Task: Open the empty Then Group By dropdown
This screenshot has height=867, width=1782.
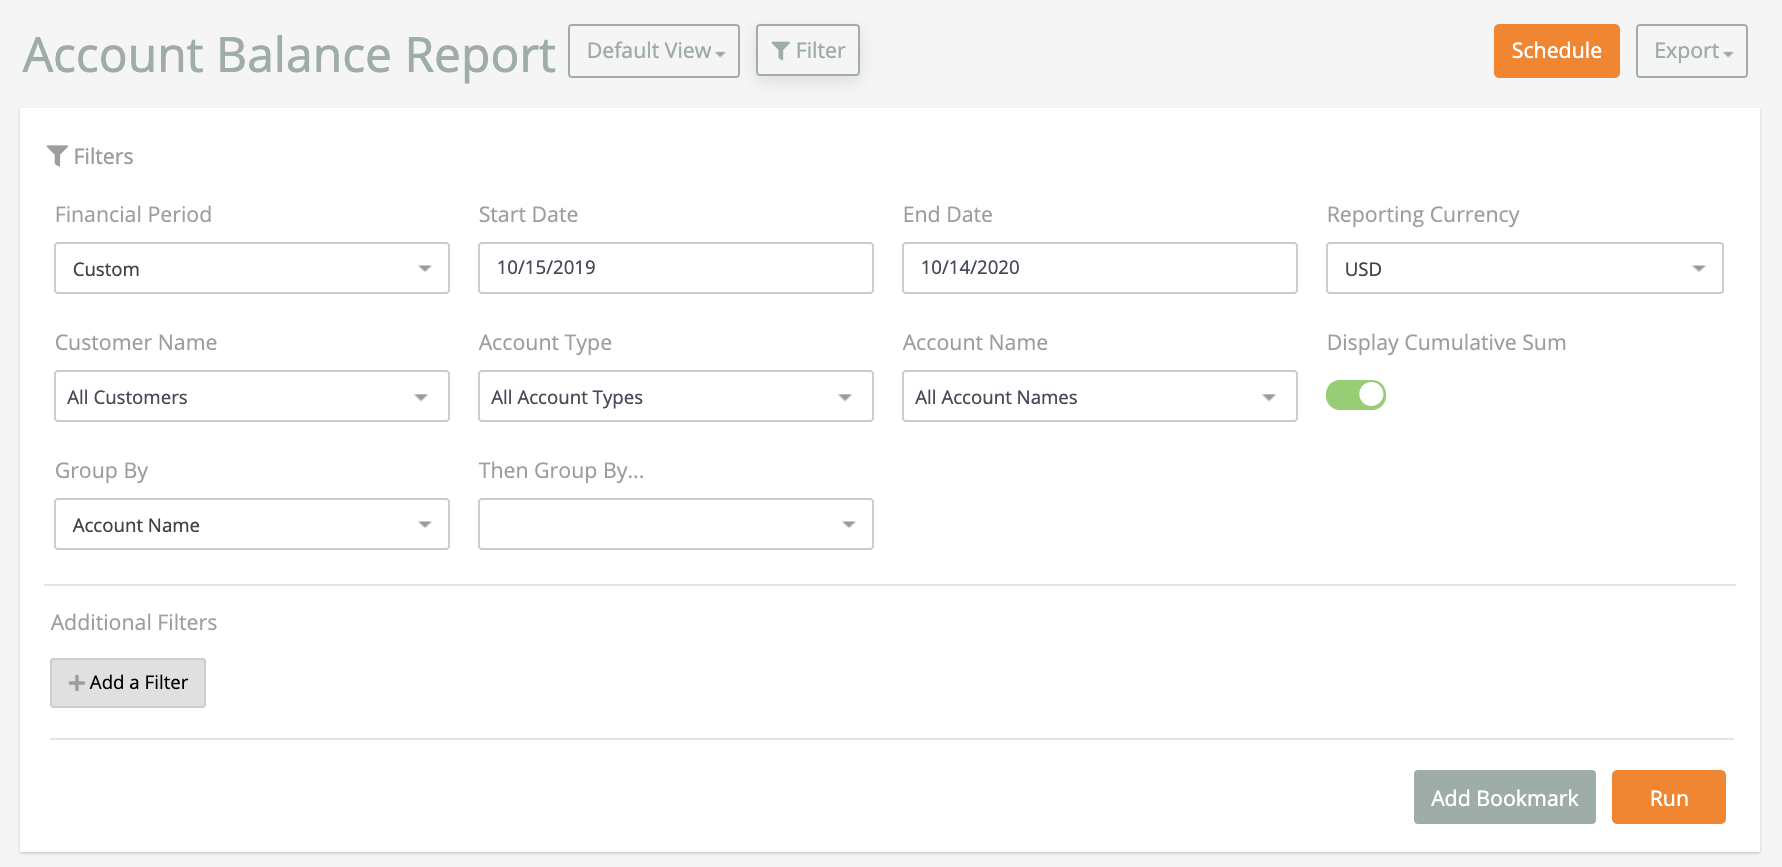Action: [676, 524]
